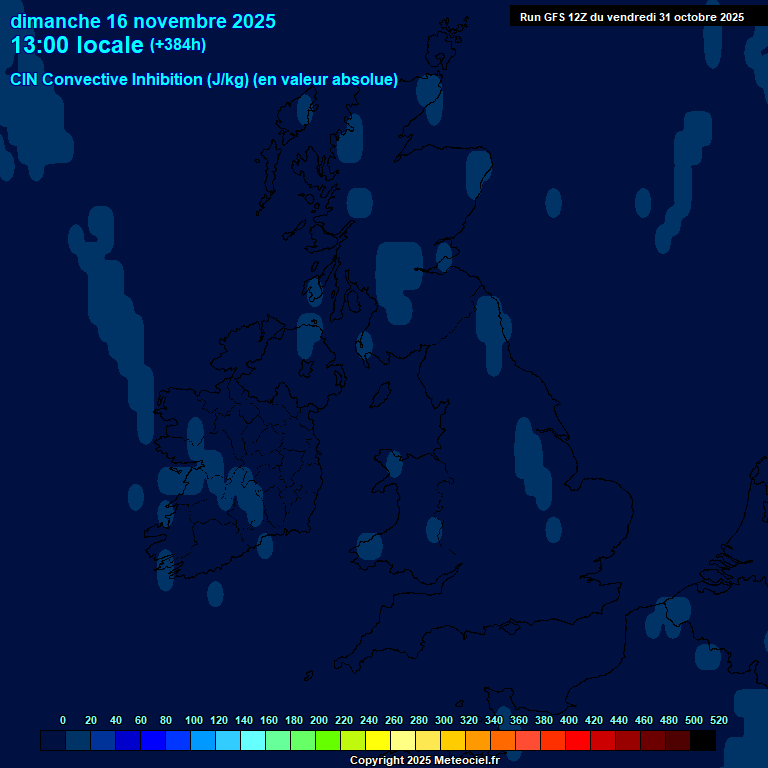The height and width of the screenshot is (768, 768).
Task: Click the black swatch at the legend's end
Action: pos(703,741)
